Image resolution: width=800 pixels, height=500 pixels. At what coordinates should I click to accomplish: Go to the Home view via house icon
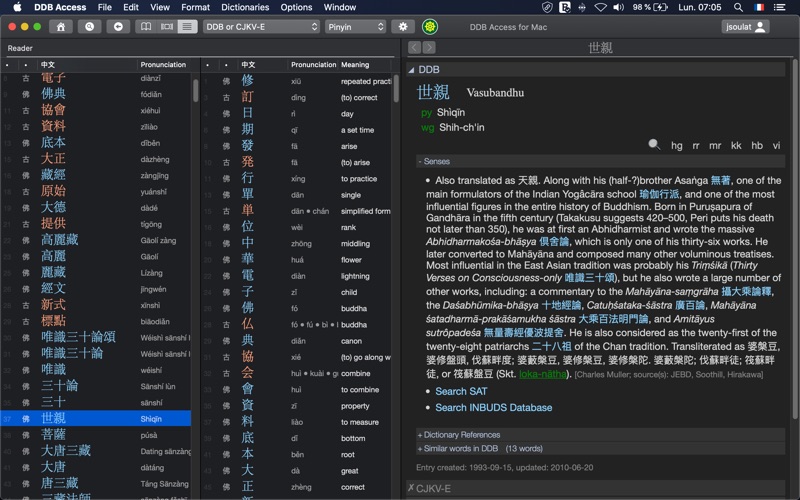pos(60,27)
